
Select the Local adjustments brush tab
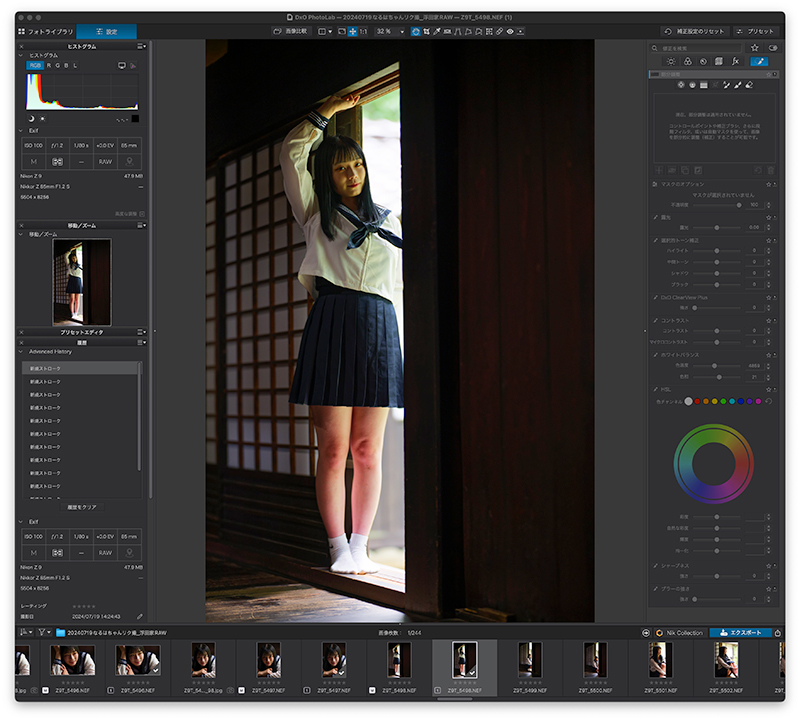[x=759, y=62]
